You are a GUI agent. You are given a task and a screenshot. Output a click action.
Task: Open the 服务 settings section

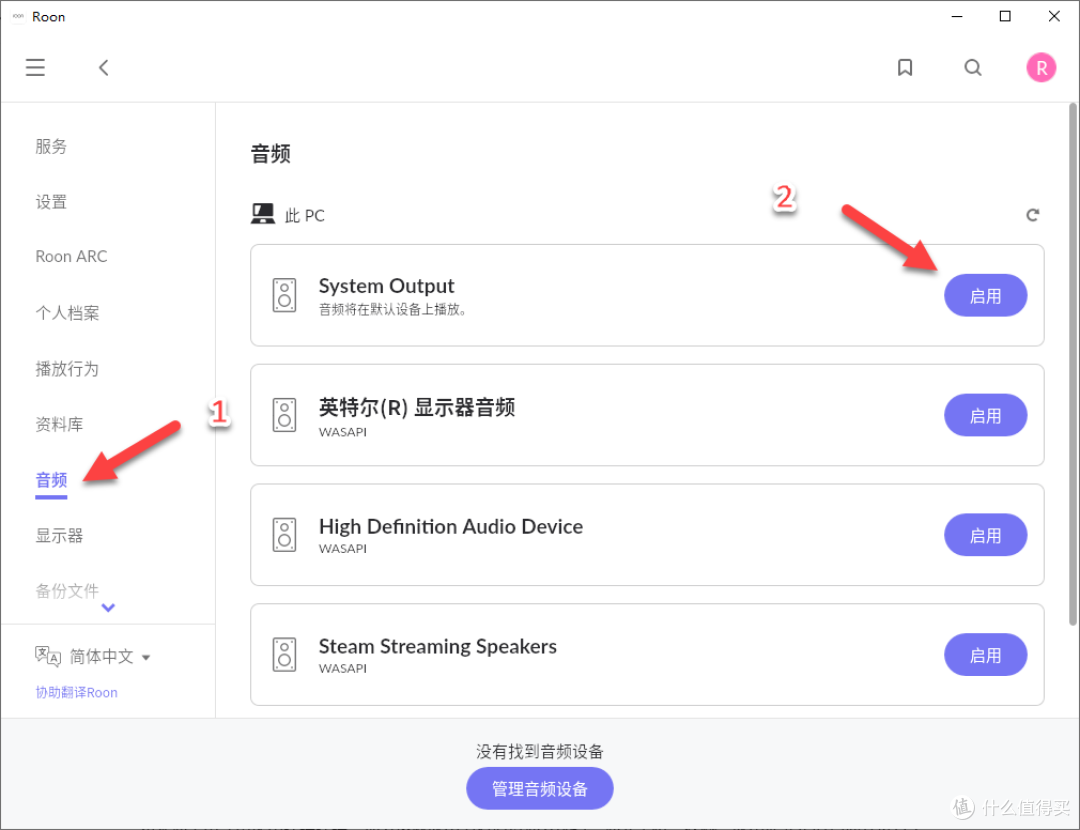coord(51,146)
